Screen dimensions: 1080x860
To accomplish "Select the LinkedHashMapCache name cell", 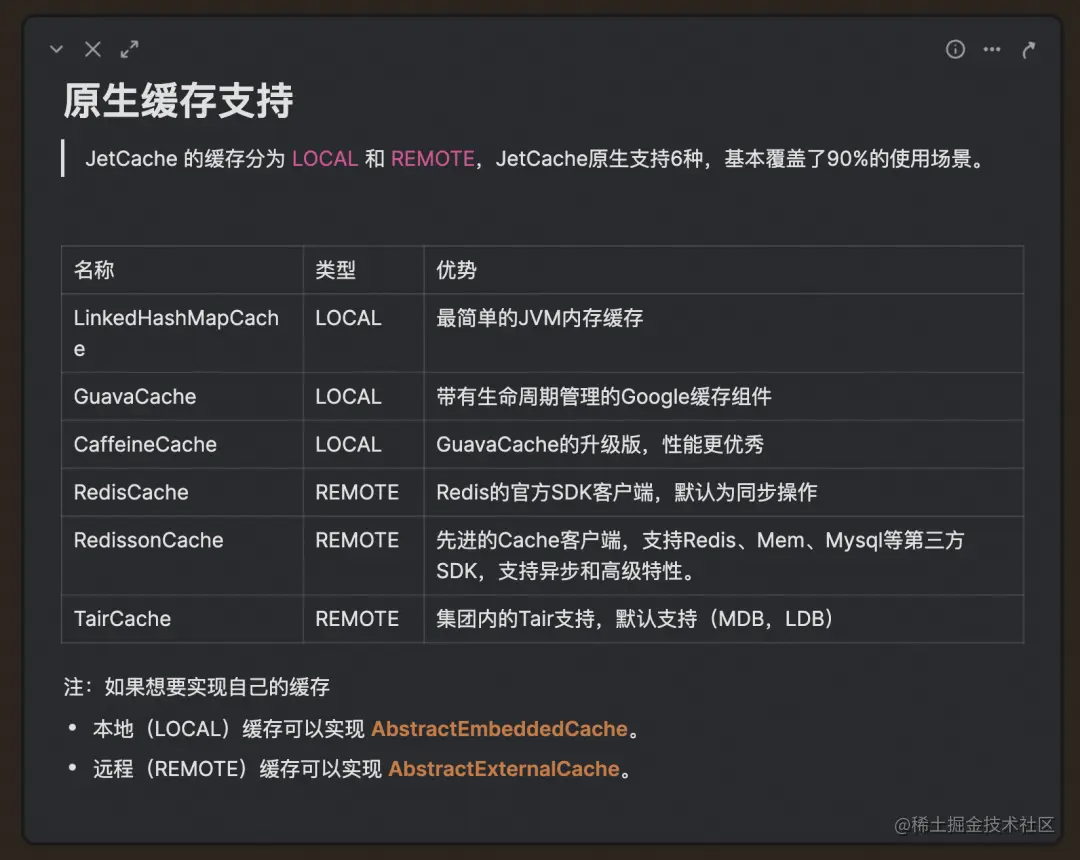I will point(183,333).
